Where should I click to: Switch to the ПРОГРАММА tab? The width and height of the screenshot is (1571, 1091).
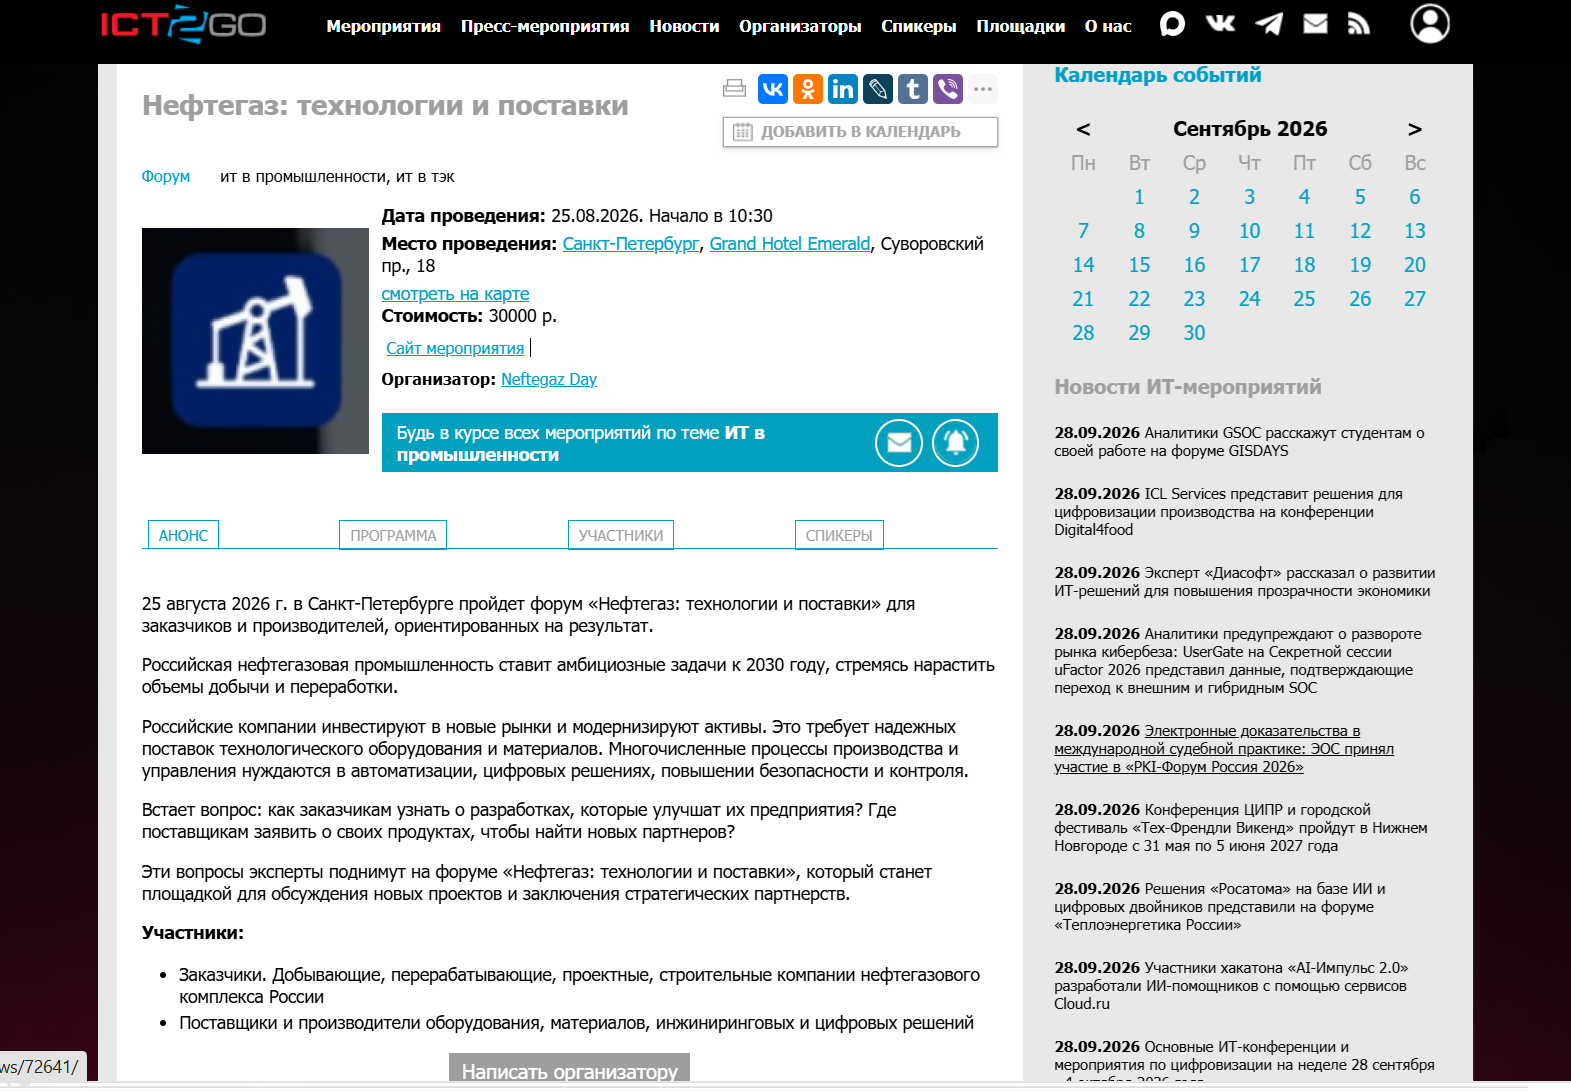click(x=393, y=535)
